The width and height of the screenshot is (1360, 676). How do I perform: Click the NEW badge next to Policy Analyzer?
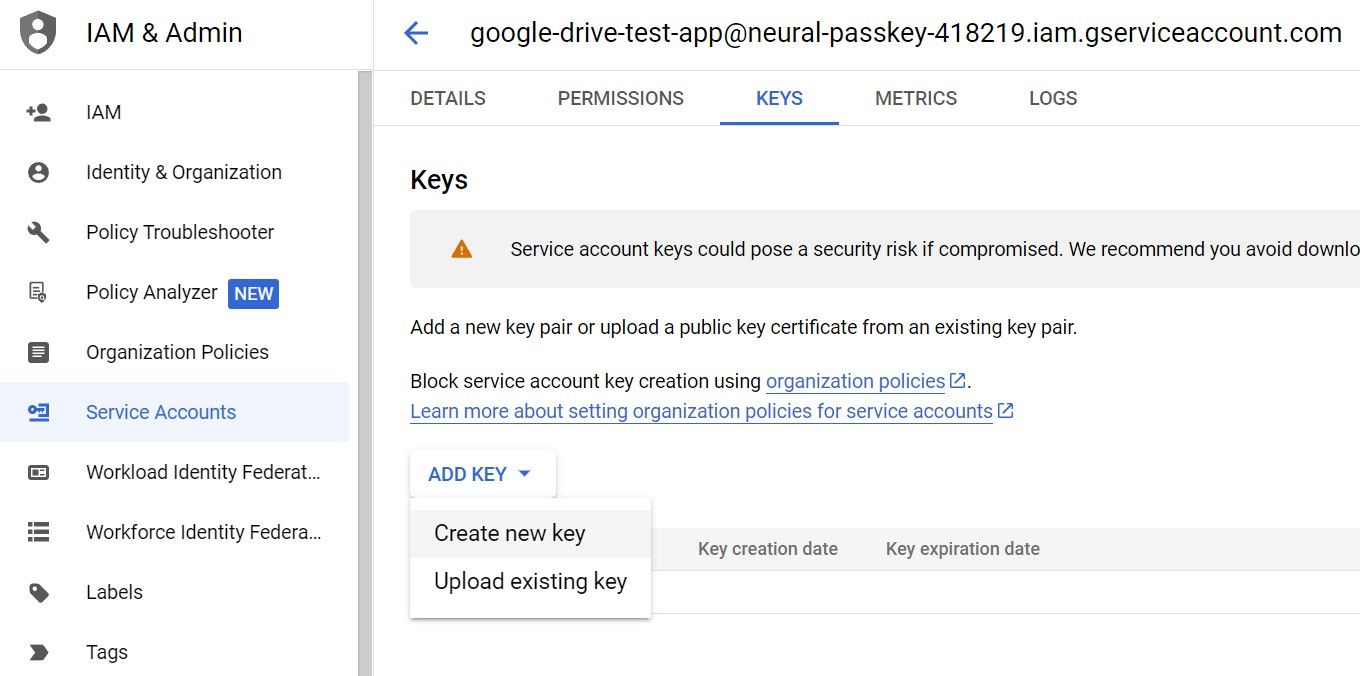253,293
